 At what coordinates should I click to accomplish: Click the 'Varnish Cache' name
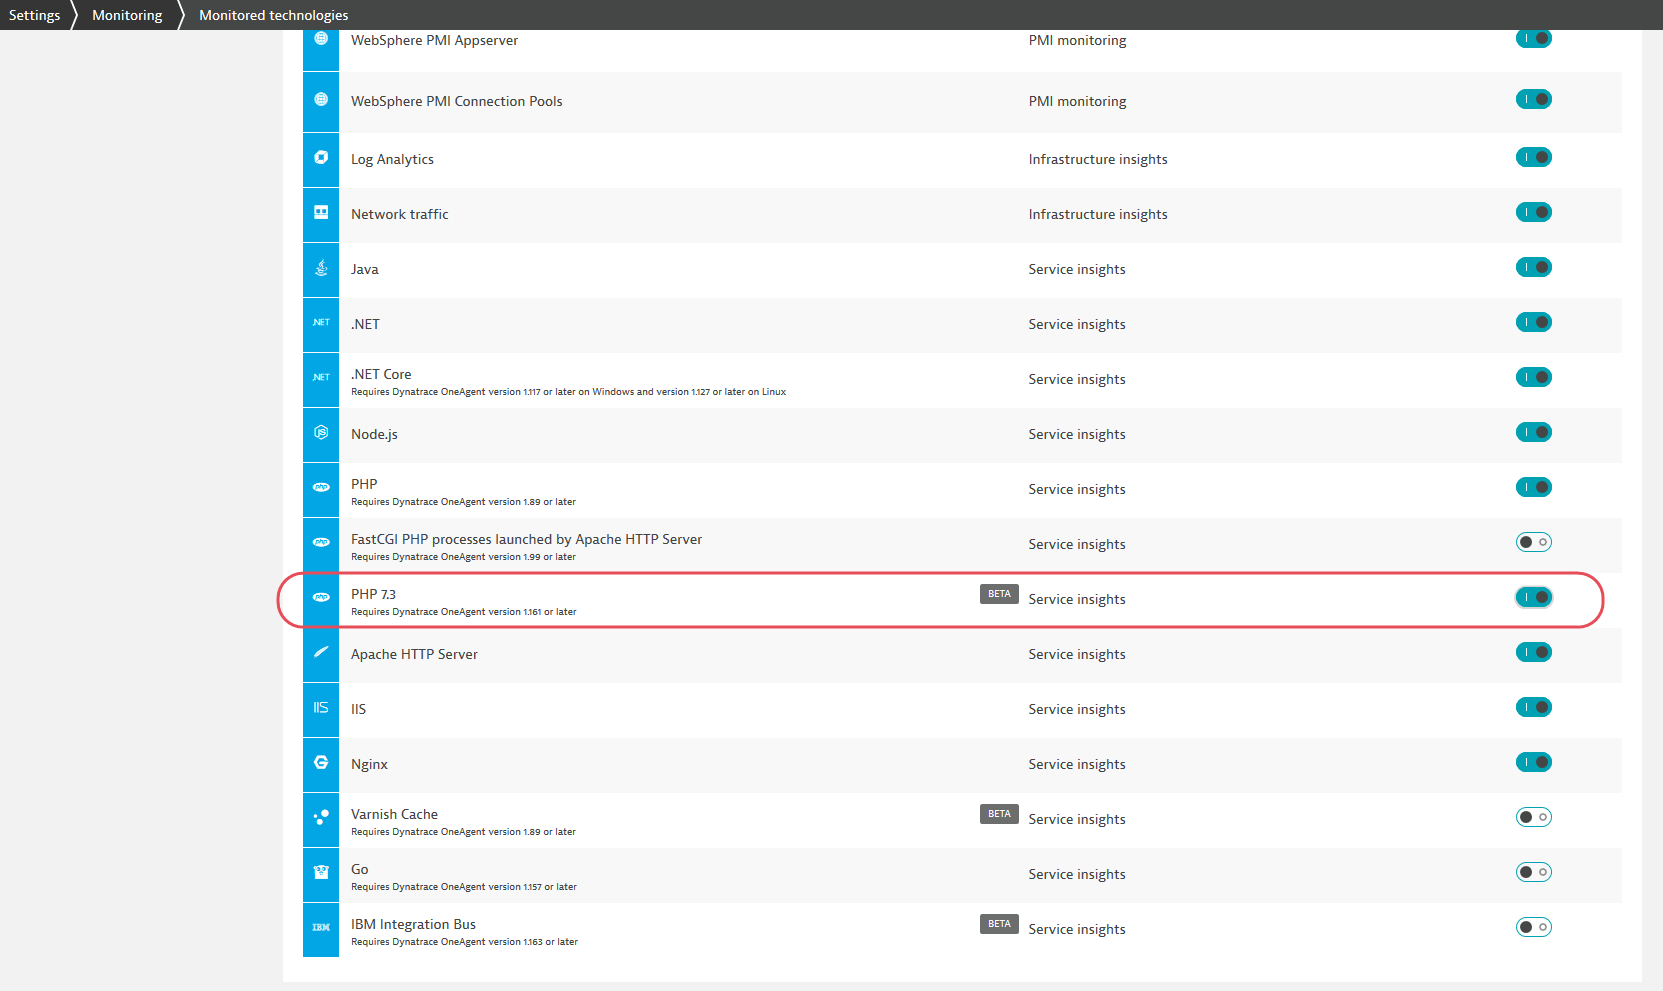pyautogui.click(x=394, y=814)
